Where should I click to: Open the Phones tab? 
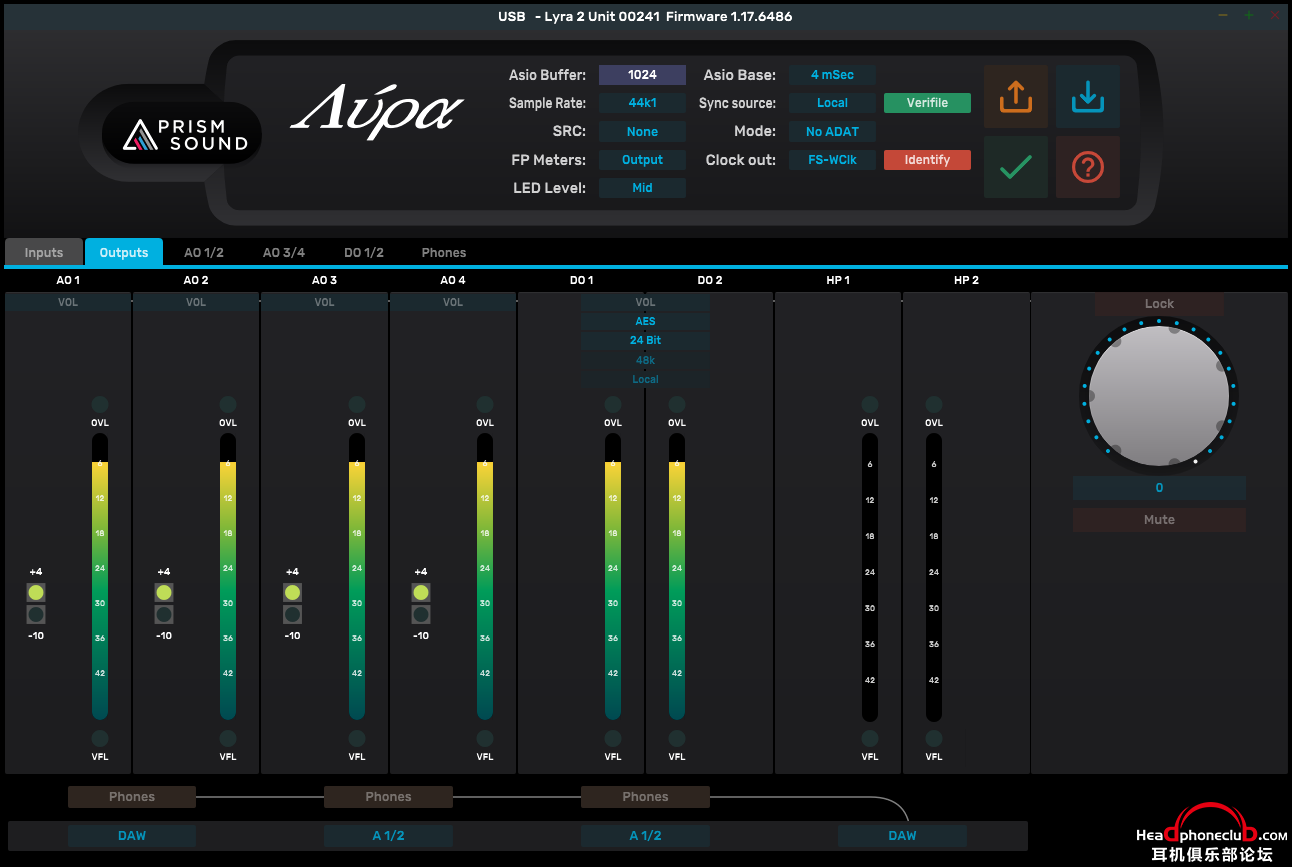pyautogui.click(x=444, y=253)
